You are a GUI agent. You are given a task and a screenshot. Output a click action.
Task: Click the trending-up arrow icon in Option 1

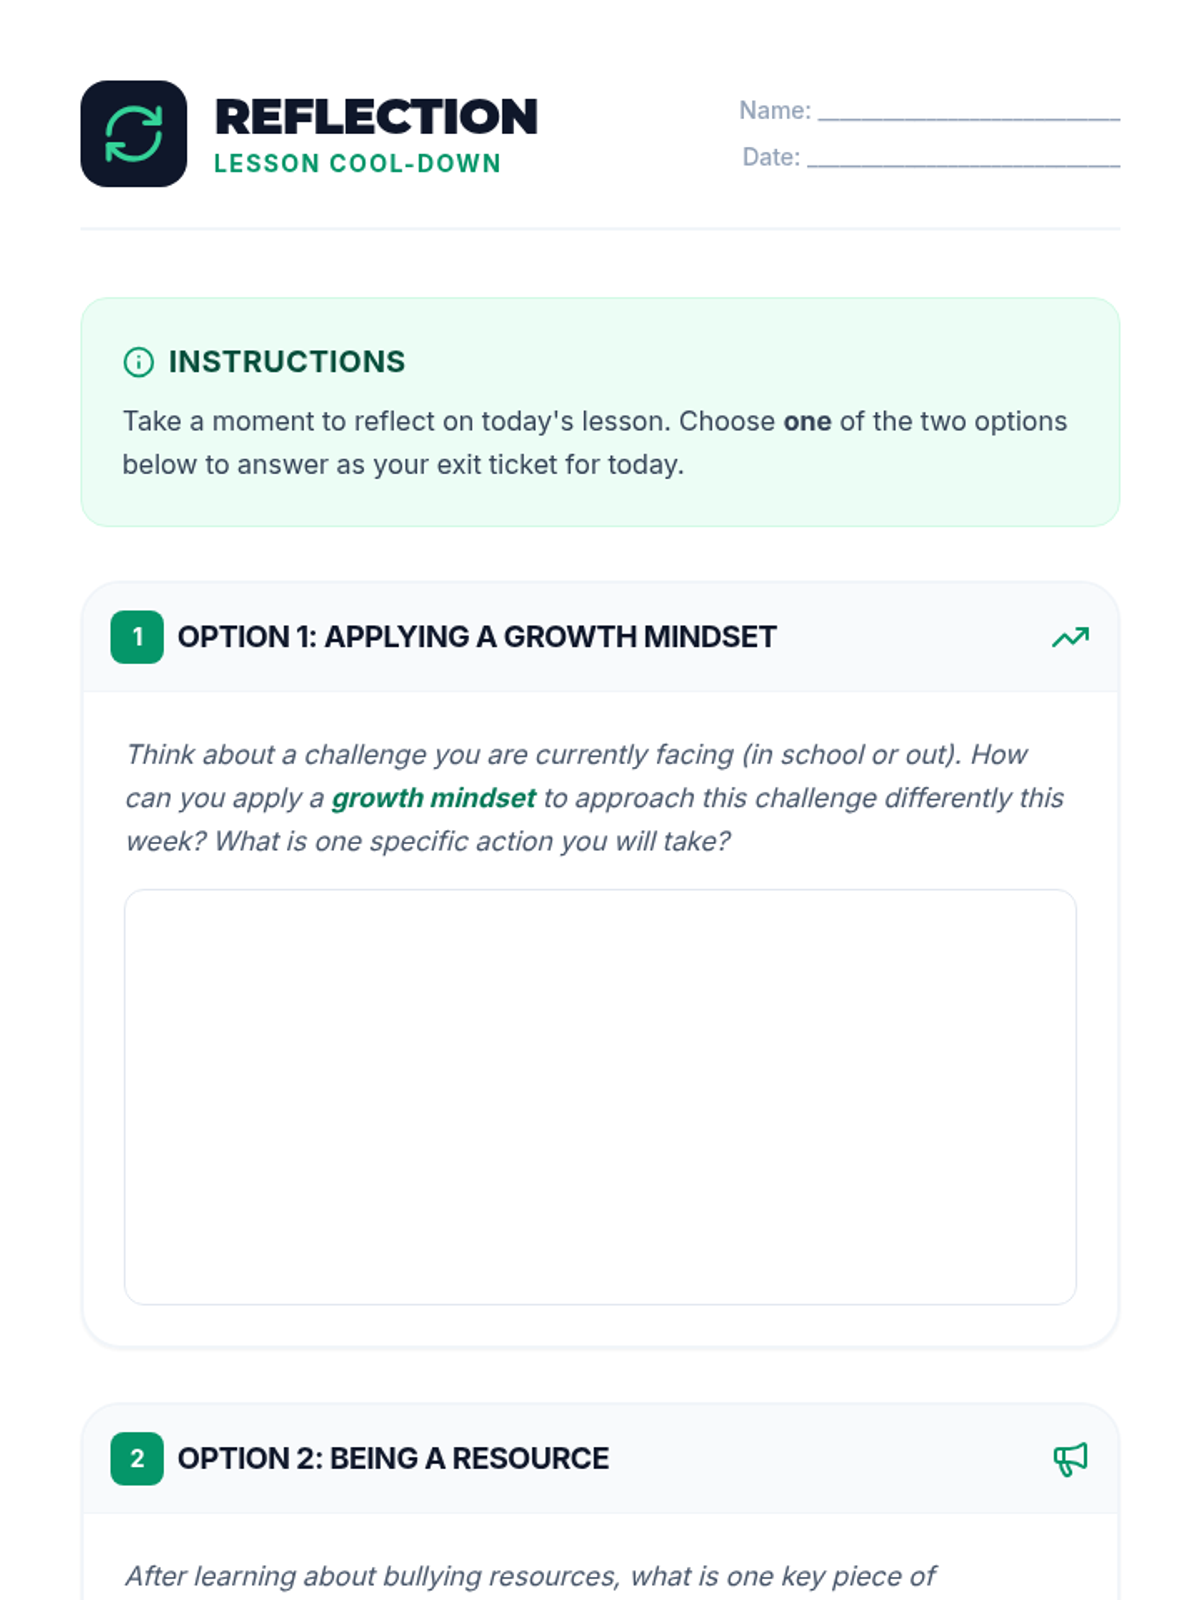(x=1070, y=637)
